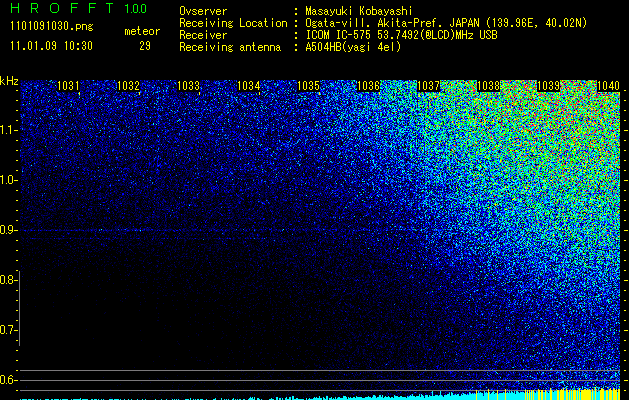The height and width of the screenshot is (400, 629).
Task: Click the Ogata-vill. Akita-Pref. JAPAN location text
Action: coord(446,23)
